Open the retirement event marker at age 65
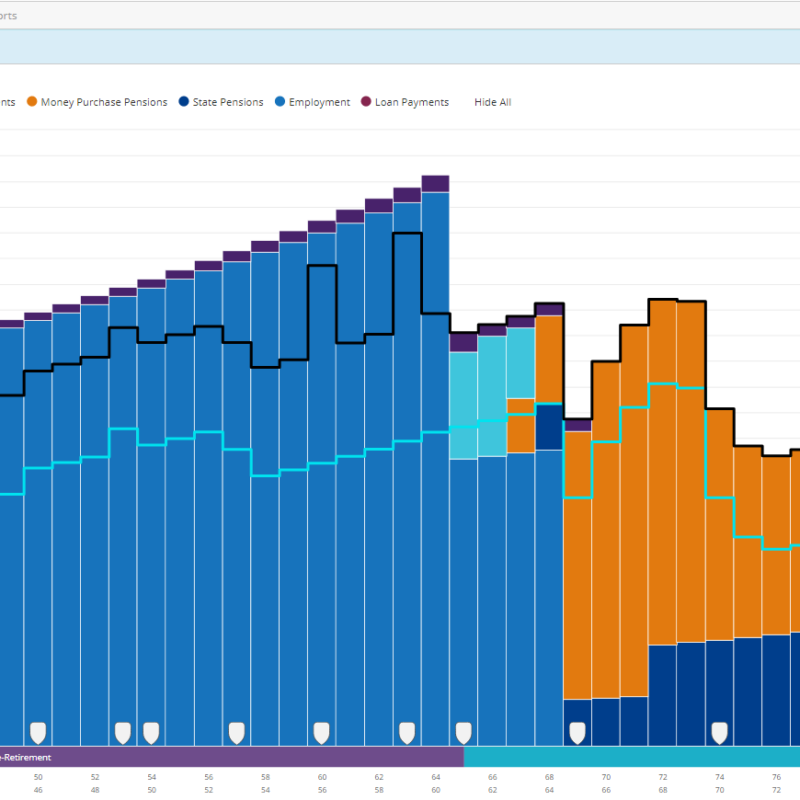800x800 pixels. tap(463, 732)
